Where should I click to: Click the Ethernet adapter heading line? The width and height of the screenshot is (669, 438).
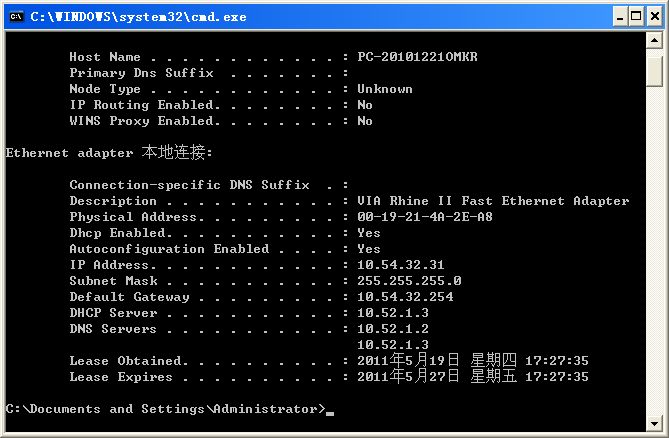click(x=109, y=153)
